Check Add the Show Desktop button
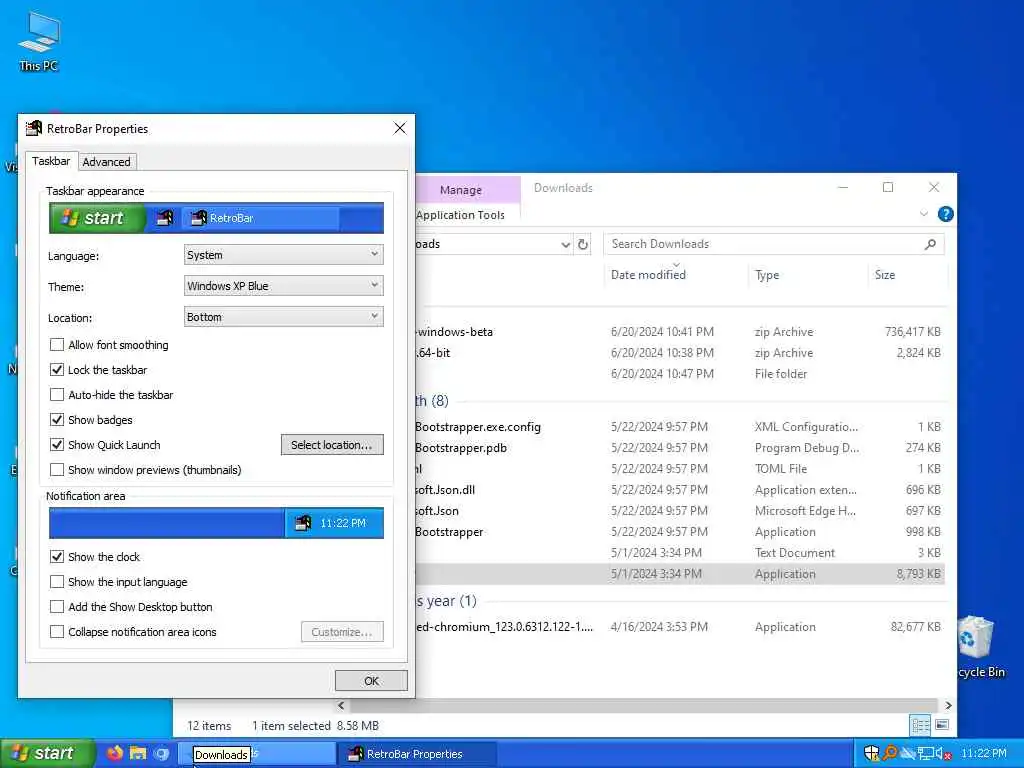 [57, 607]
